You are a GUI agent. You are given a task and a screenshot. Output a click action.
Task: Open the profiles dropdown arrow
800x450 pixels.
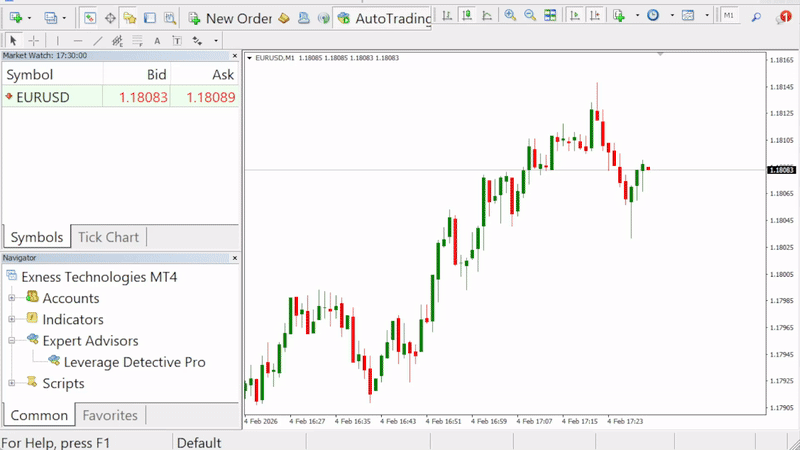click(64, 18)
